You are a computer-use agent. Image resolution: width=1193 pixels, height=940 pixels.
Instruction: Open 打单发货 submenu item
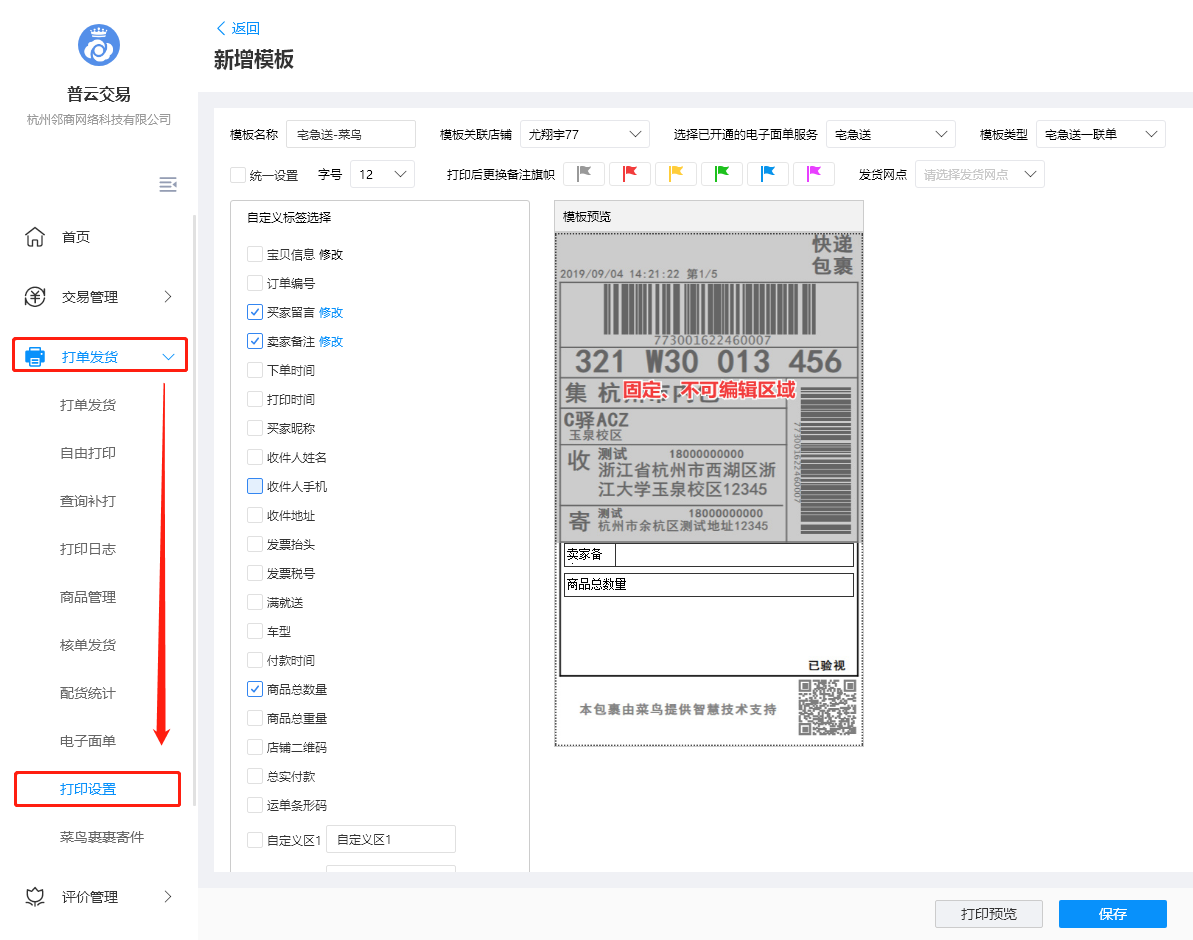88,405
